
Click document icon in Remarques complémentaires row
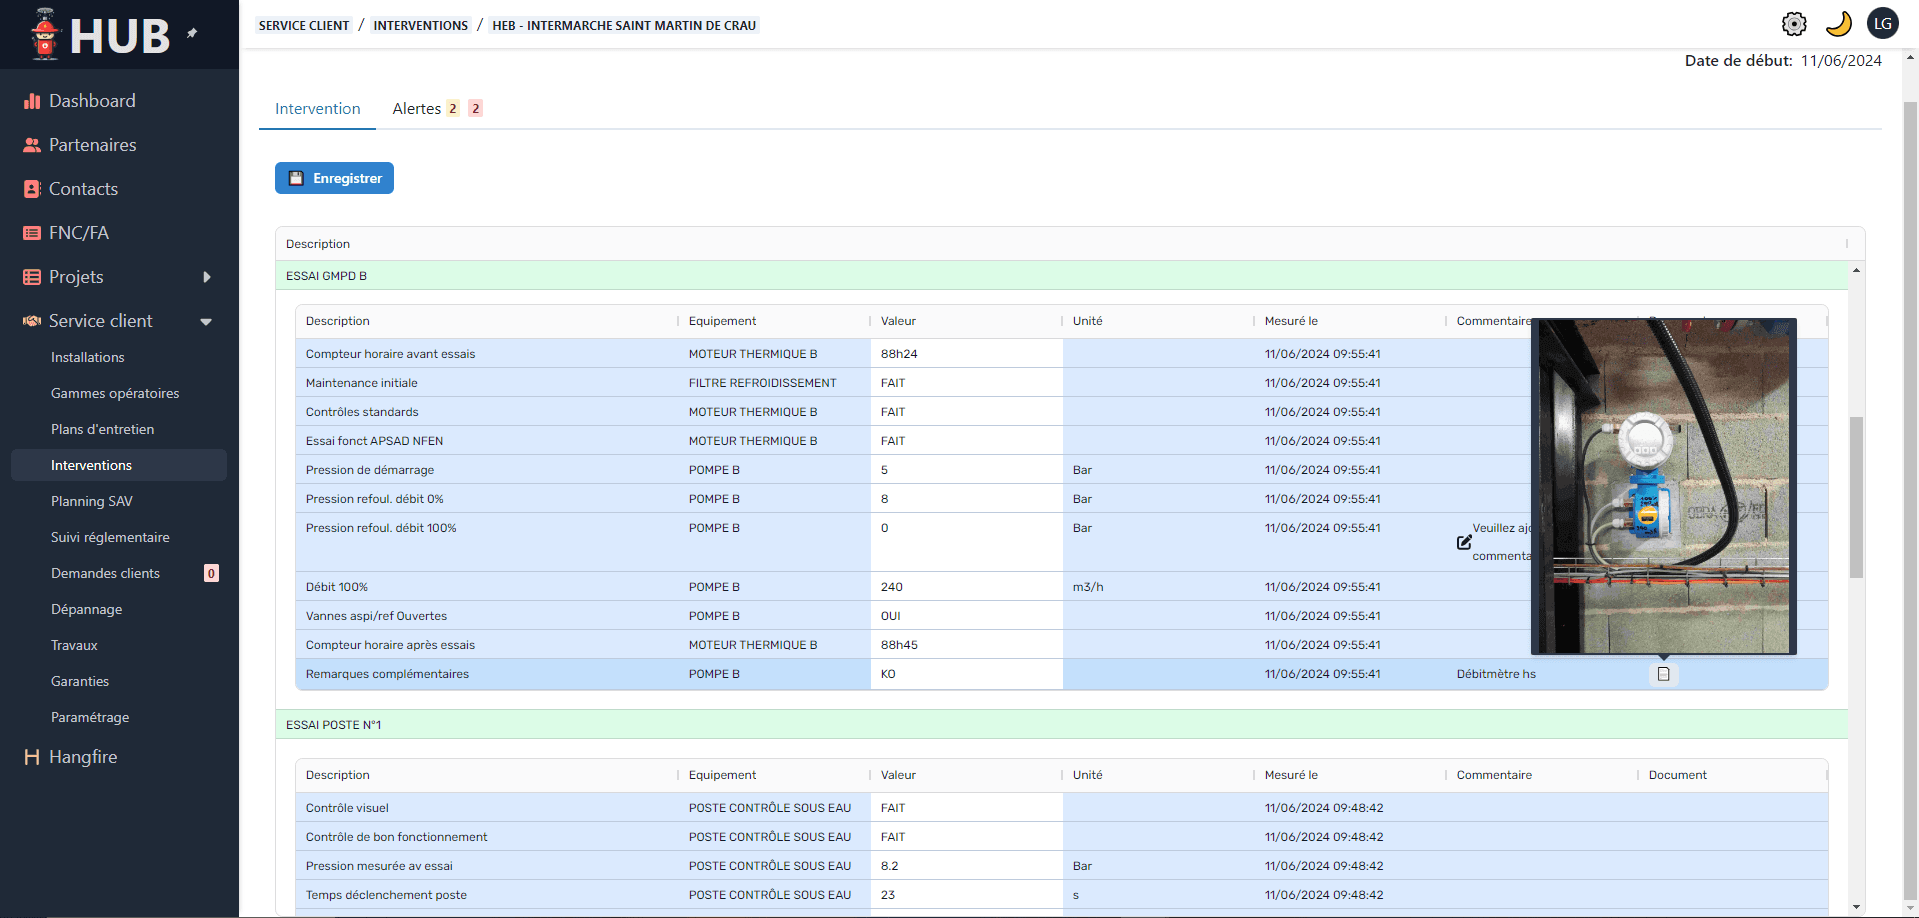1663,674
